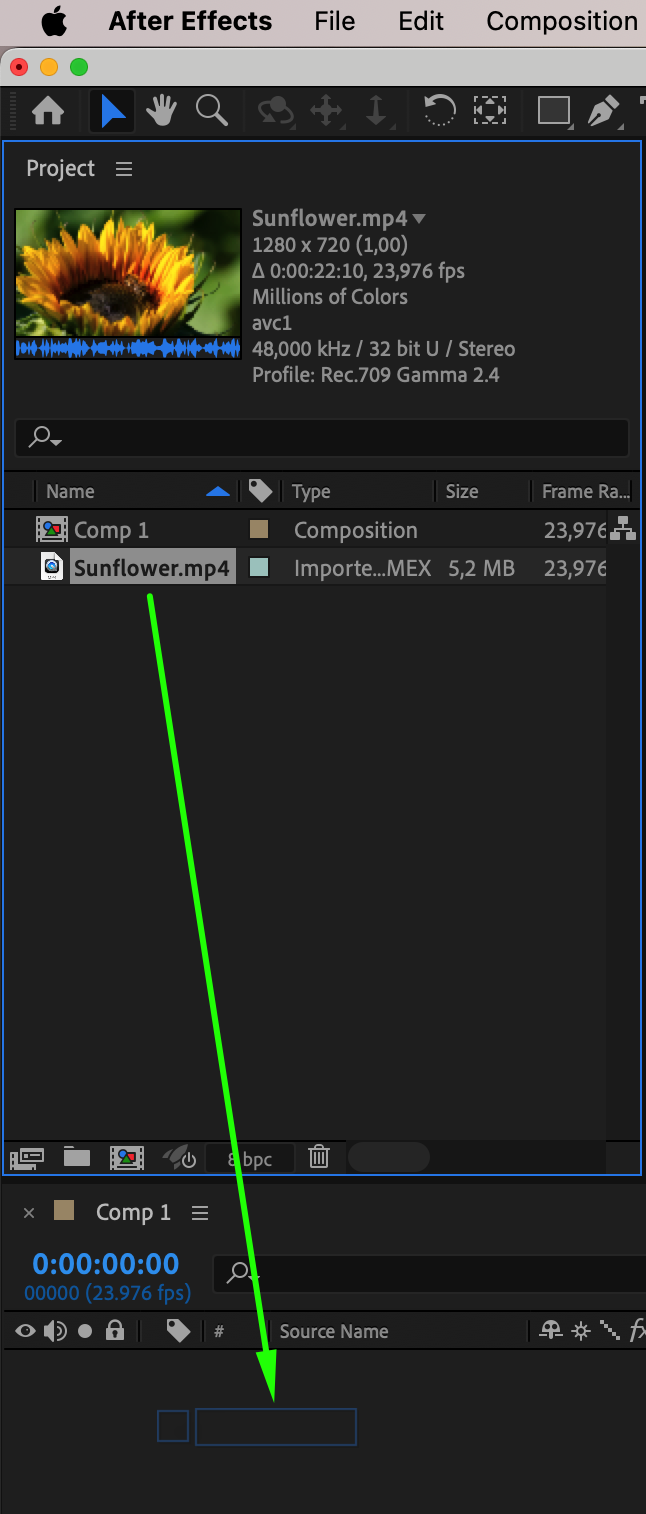646x1514 pixels.
Task: Choose the Hand tool
Action: [162, 110]
